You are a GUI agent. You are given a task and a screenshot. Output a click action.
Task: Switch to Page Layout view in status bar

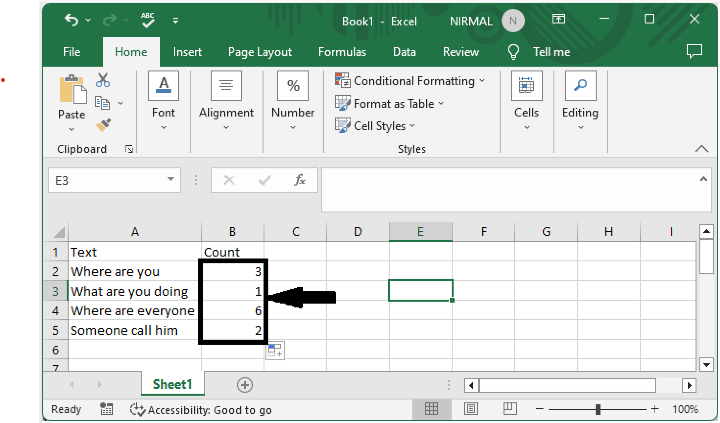[x=467, y=409]
